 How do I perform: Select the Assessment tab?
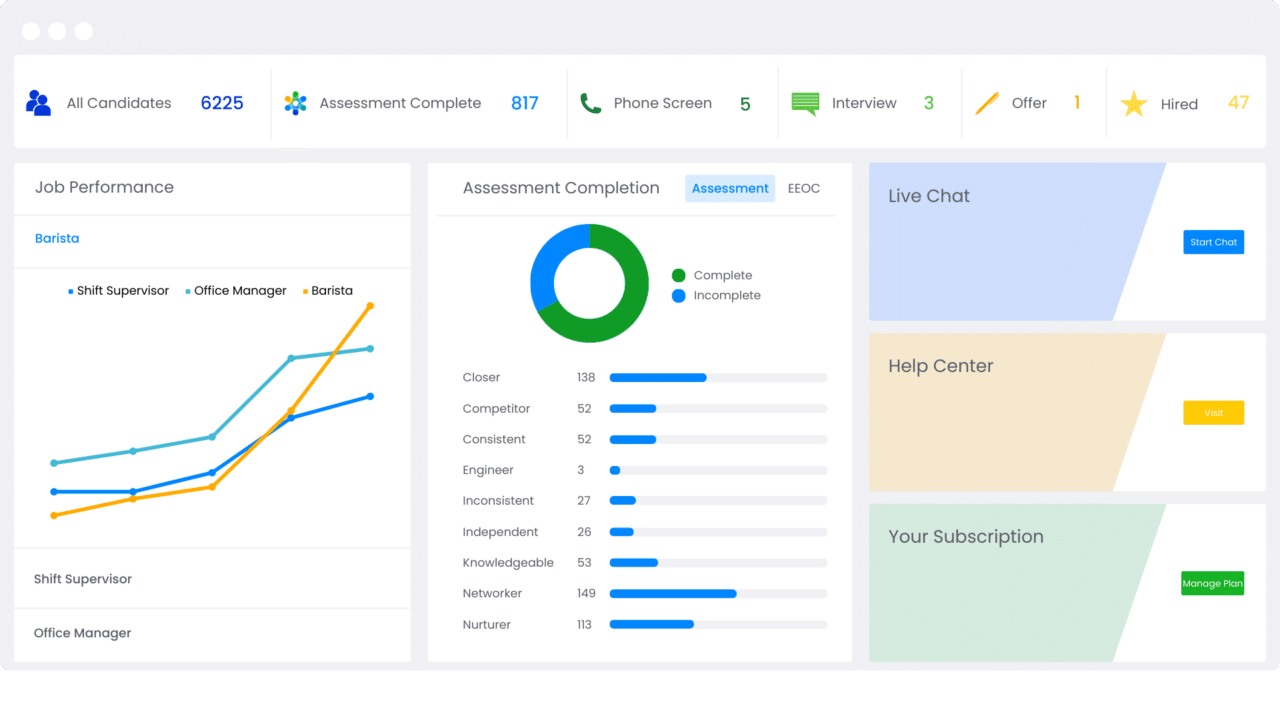[x=730, y=188]
